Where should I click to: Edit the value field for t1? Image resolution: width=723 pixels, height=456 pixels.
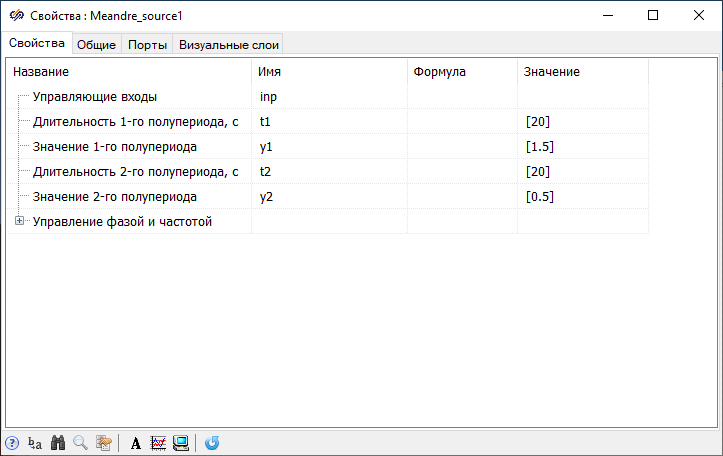582,122
